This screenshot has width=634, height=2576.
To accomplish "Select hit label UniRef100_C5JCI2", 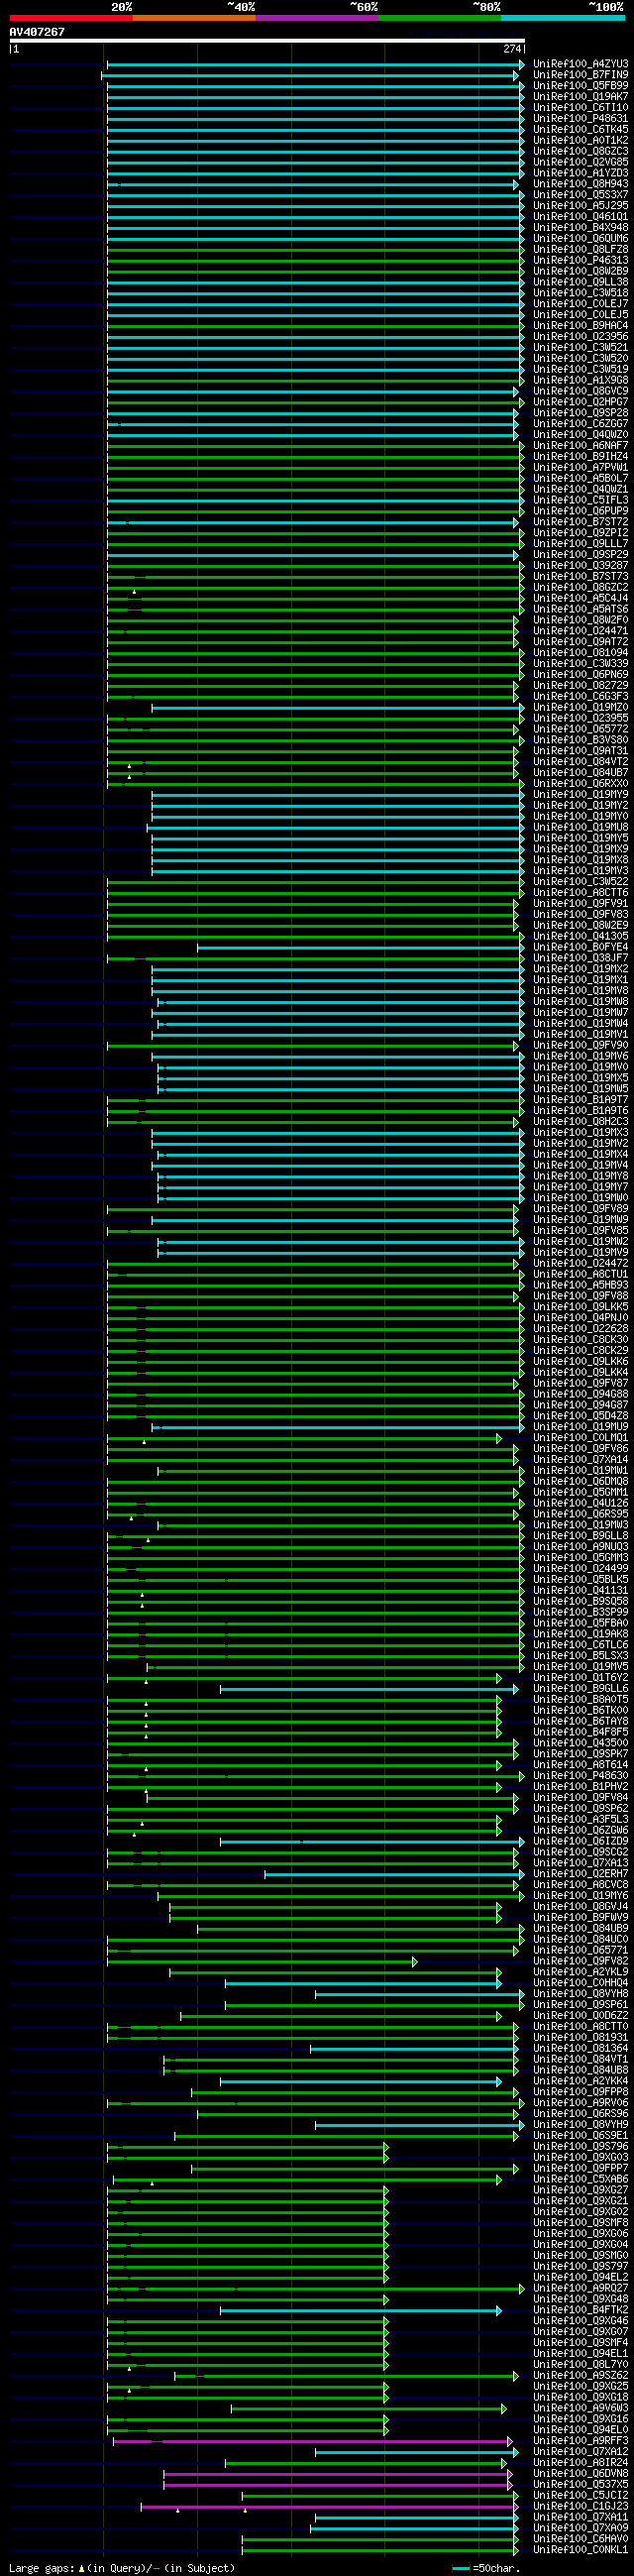I will [x=581, y=2495].
